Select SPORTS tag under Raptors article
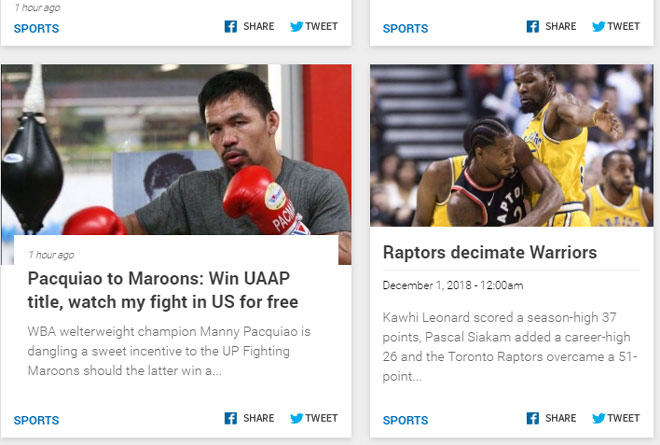The height and width of the screenshot is (445, 660). [x=405, y=420]
